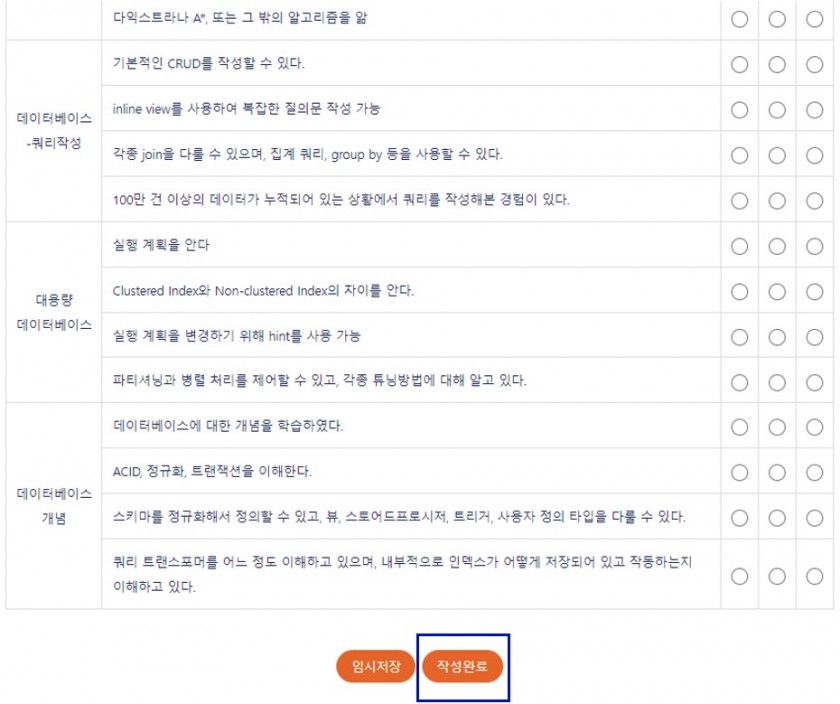This screenshot has height=704, width=840.
Task: Select first radio for 100만 건 이상 row
Action: click(739, 201)
